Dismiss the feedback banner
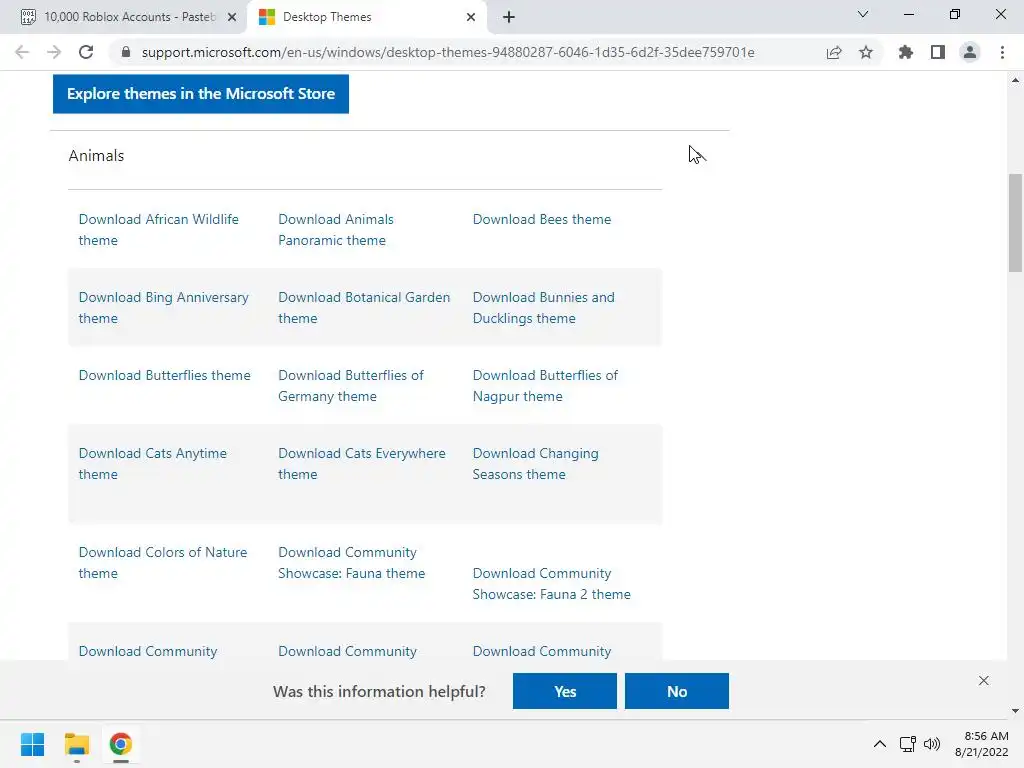The height and width of the screenshot is (768, 1024). click(984, 680)
